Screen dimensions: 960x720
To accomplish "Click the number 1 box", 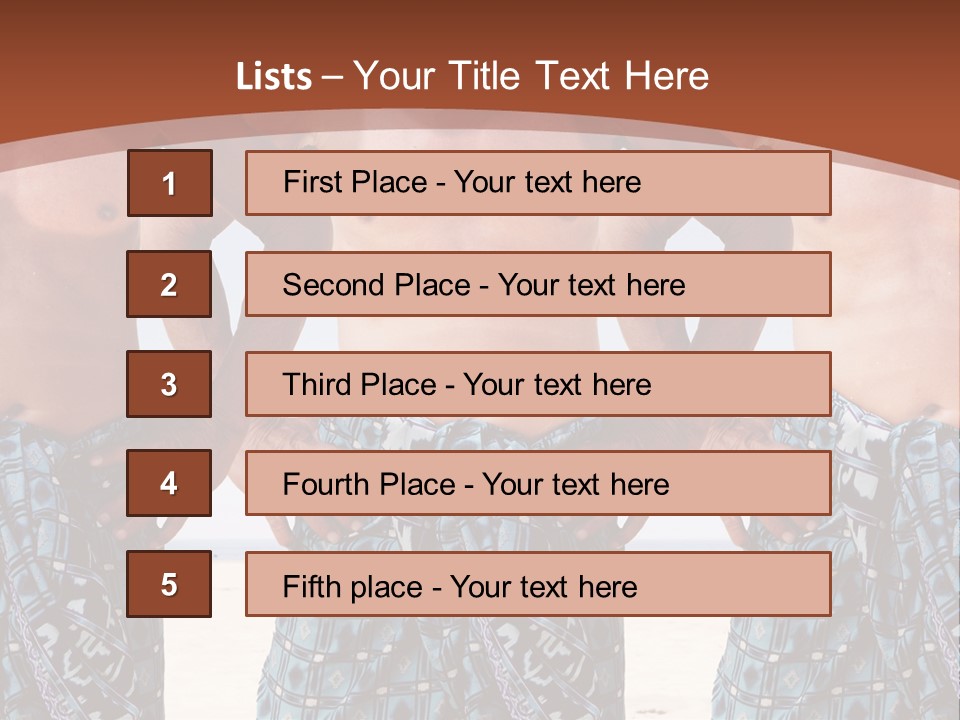I will click(169, 183).
